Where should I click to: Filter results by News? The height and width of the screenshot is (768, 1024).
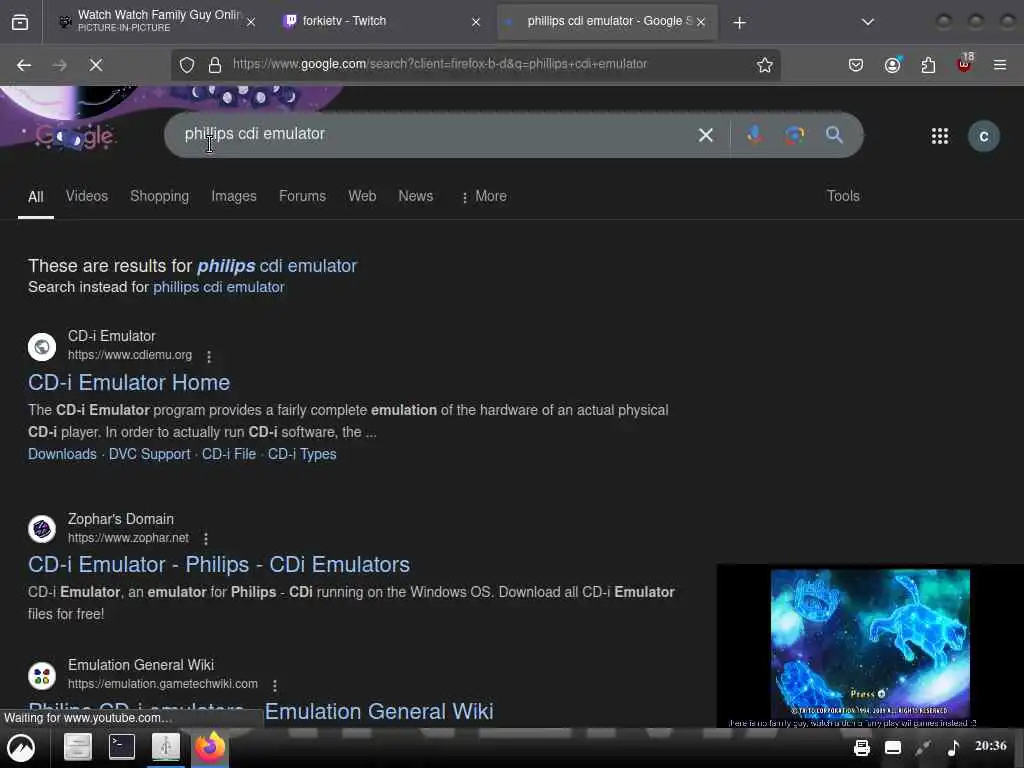click(x=415, y=196)
